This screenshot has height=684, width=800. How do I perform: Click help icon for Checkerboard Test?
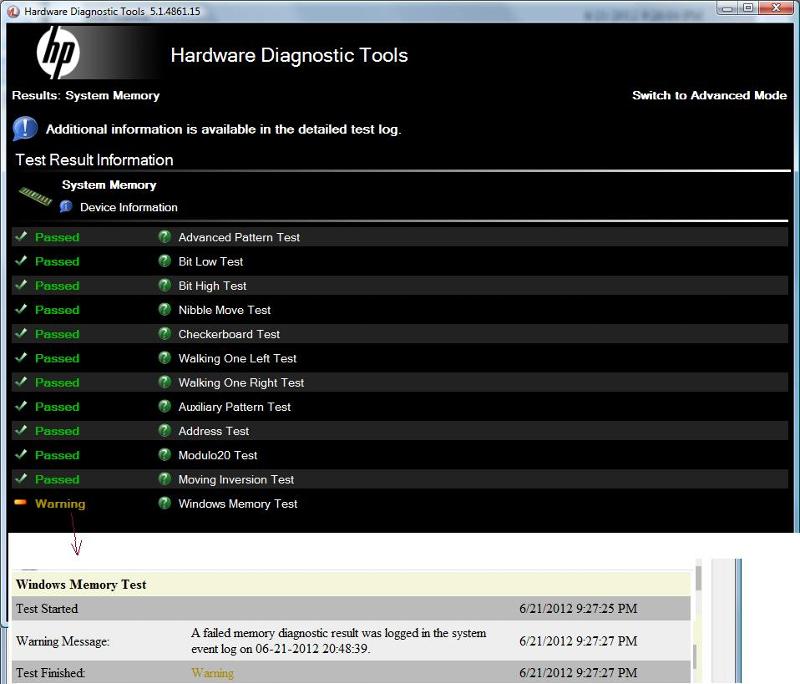pos(165,334)
